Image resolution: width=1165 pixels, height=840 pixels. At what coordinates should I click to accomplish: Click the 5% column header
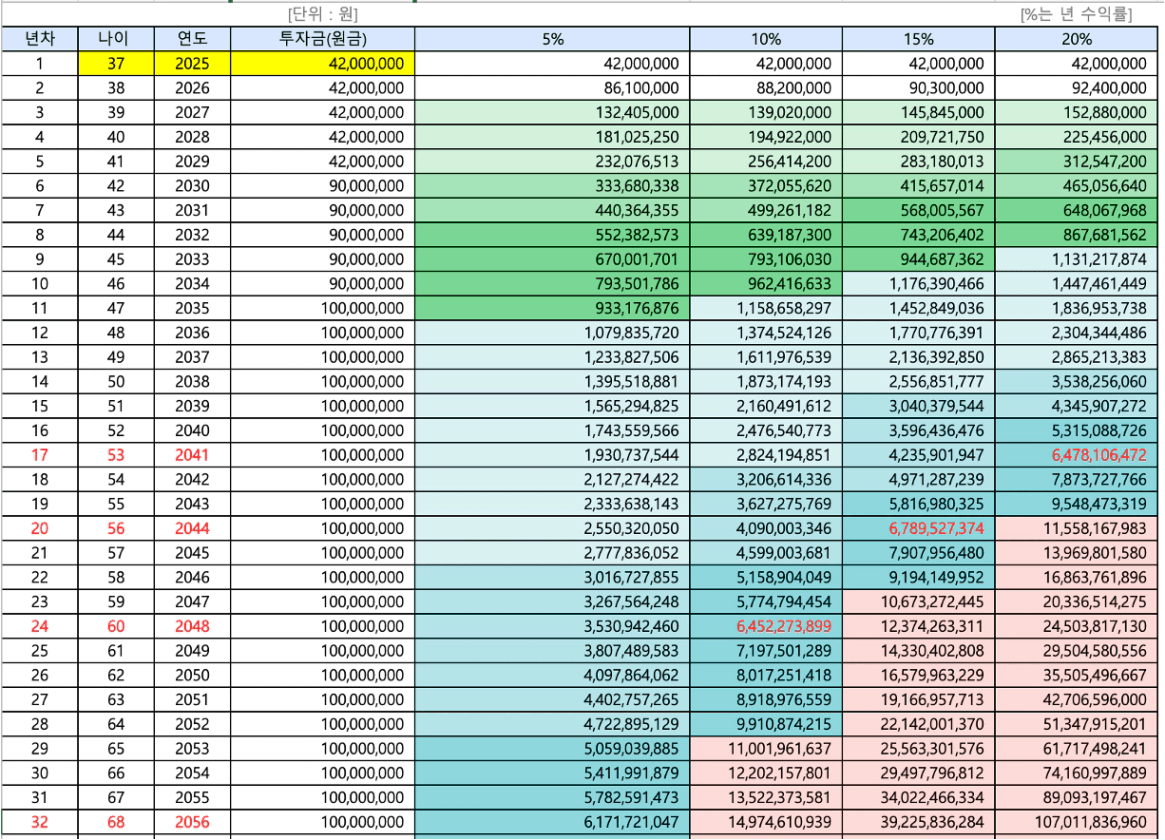click(x=552, y=39)
